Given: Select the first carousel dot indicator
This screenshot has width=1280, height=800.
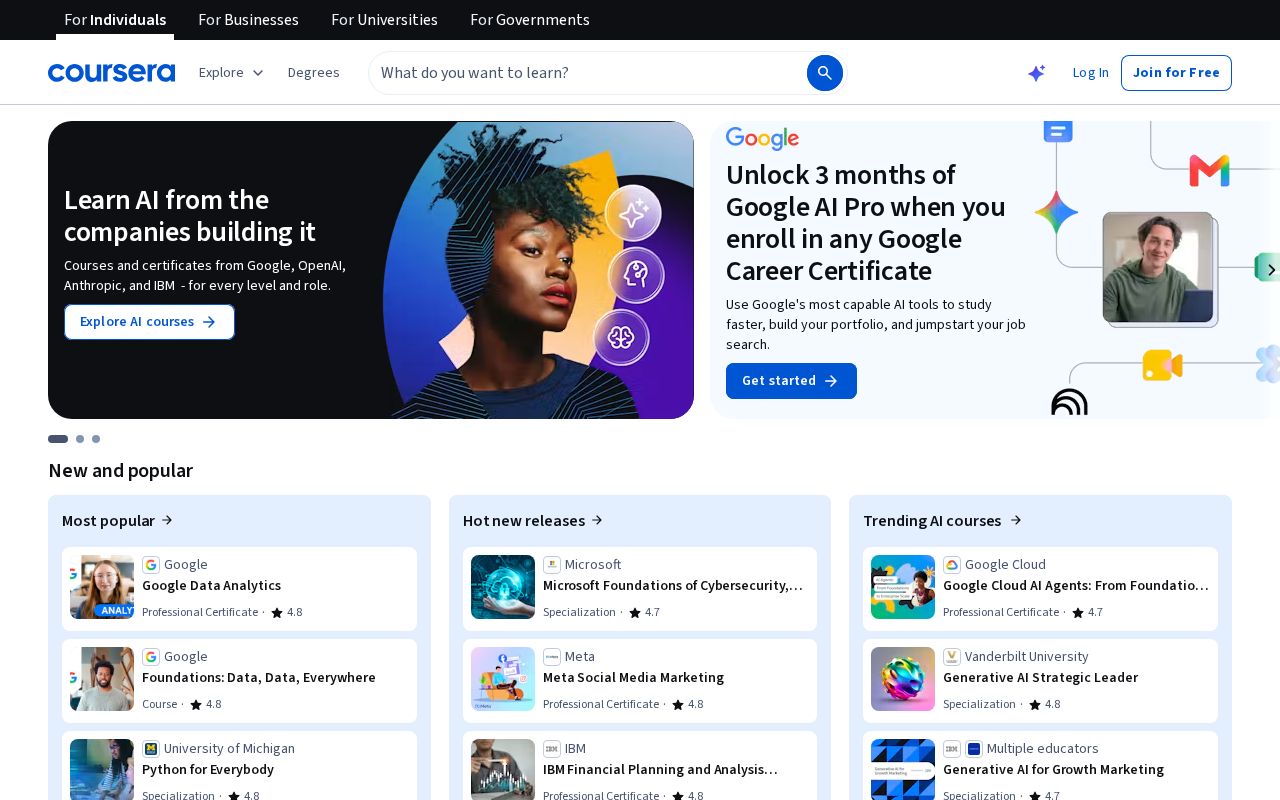Looking at the screenshot, I should point(58,439).
